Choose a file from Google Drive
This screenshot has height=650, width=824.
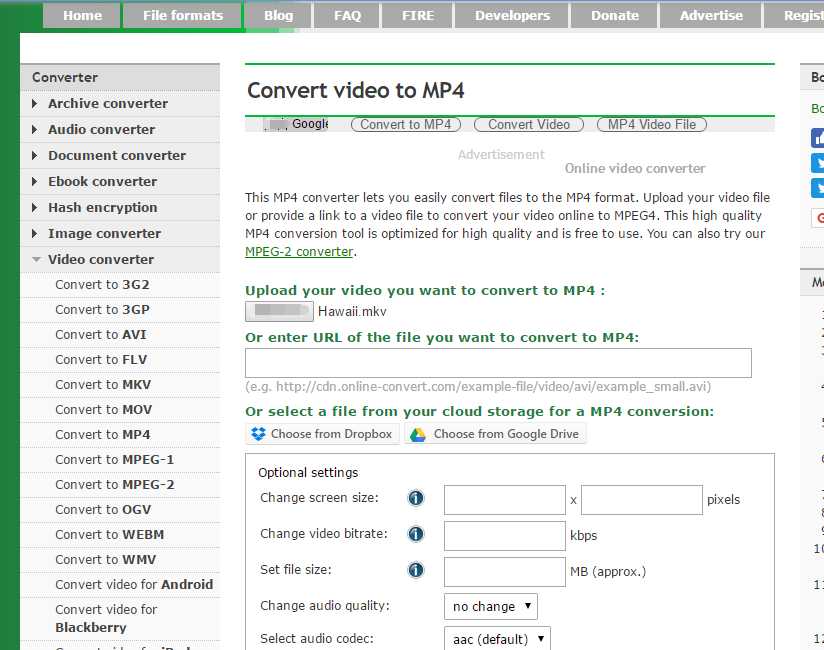495,434
